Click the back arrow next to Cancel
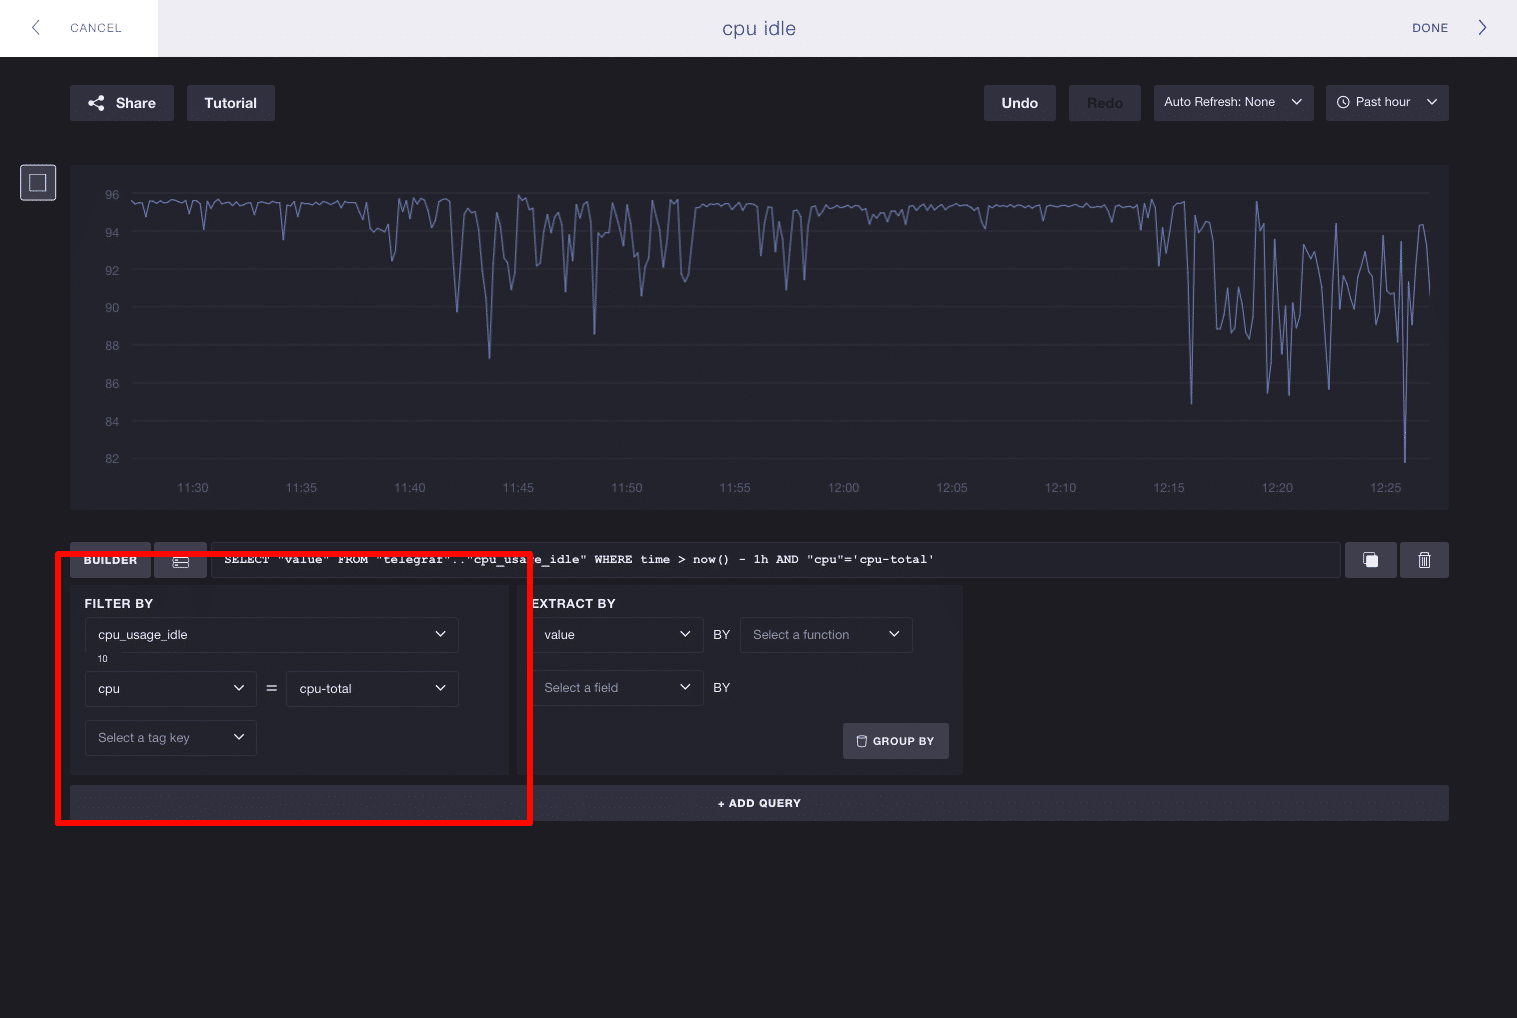Image resolution: width=1517 pixels, height=1018 pixels. (x=36, y=28)
